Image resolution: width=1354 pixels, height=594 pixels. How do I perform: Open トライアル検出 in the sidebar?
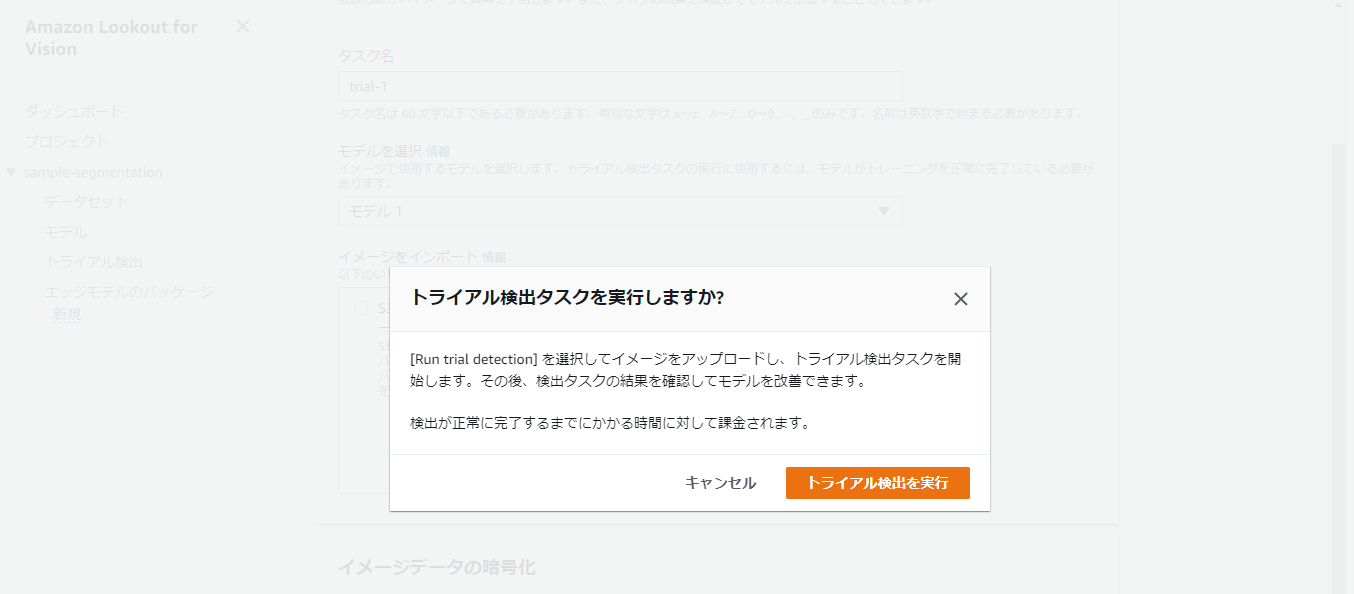click(94, 262)
